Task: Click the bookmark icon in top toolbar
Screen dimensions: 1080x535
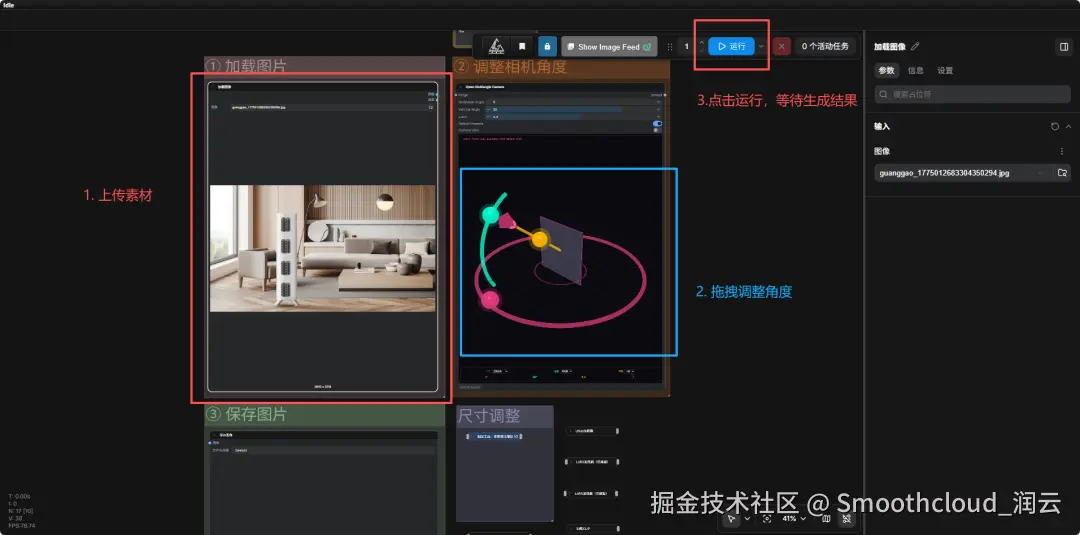Action: tap(522, 46)
